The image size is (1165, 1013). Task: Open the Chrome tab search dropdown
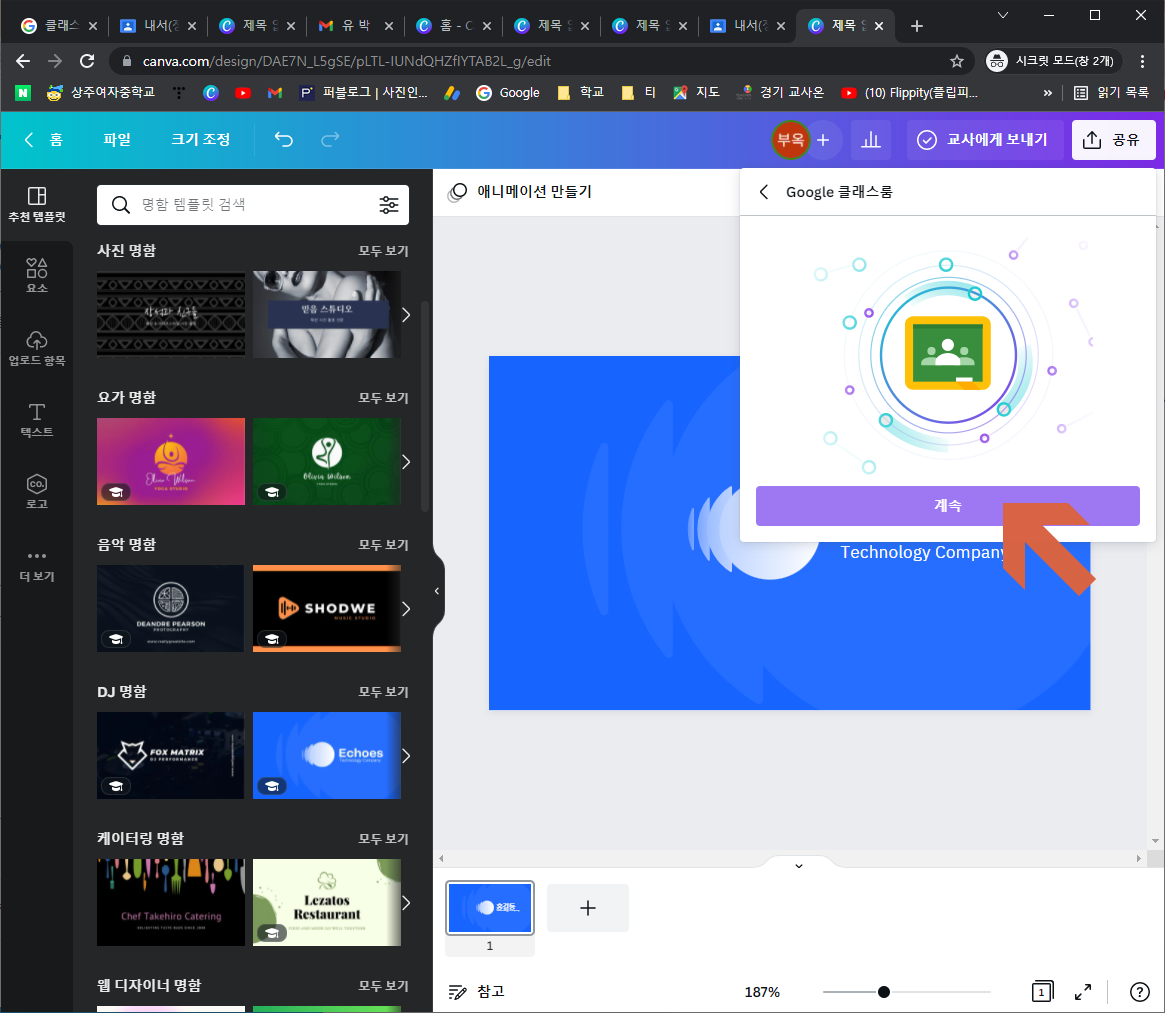click(1002, 15)
